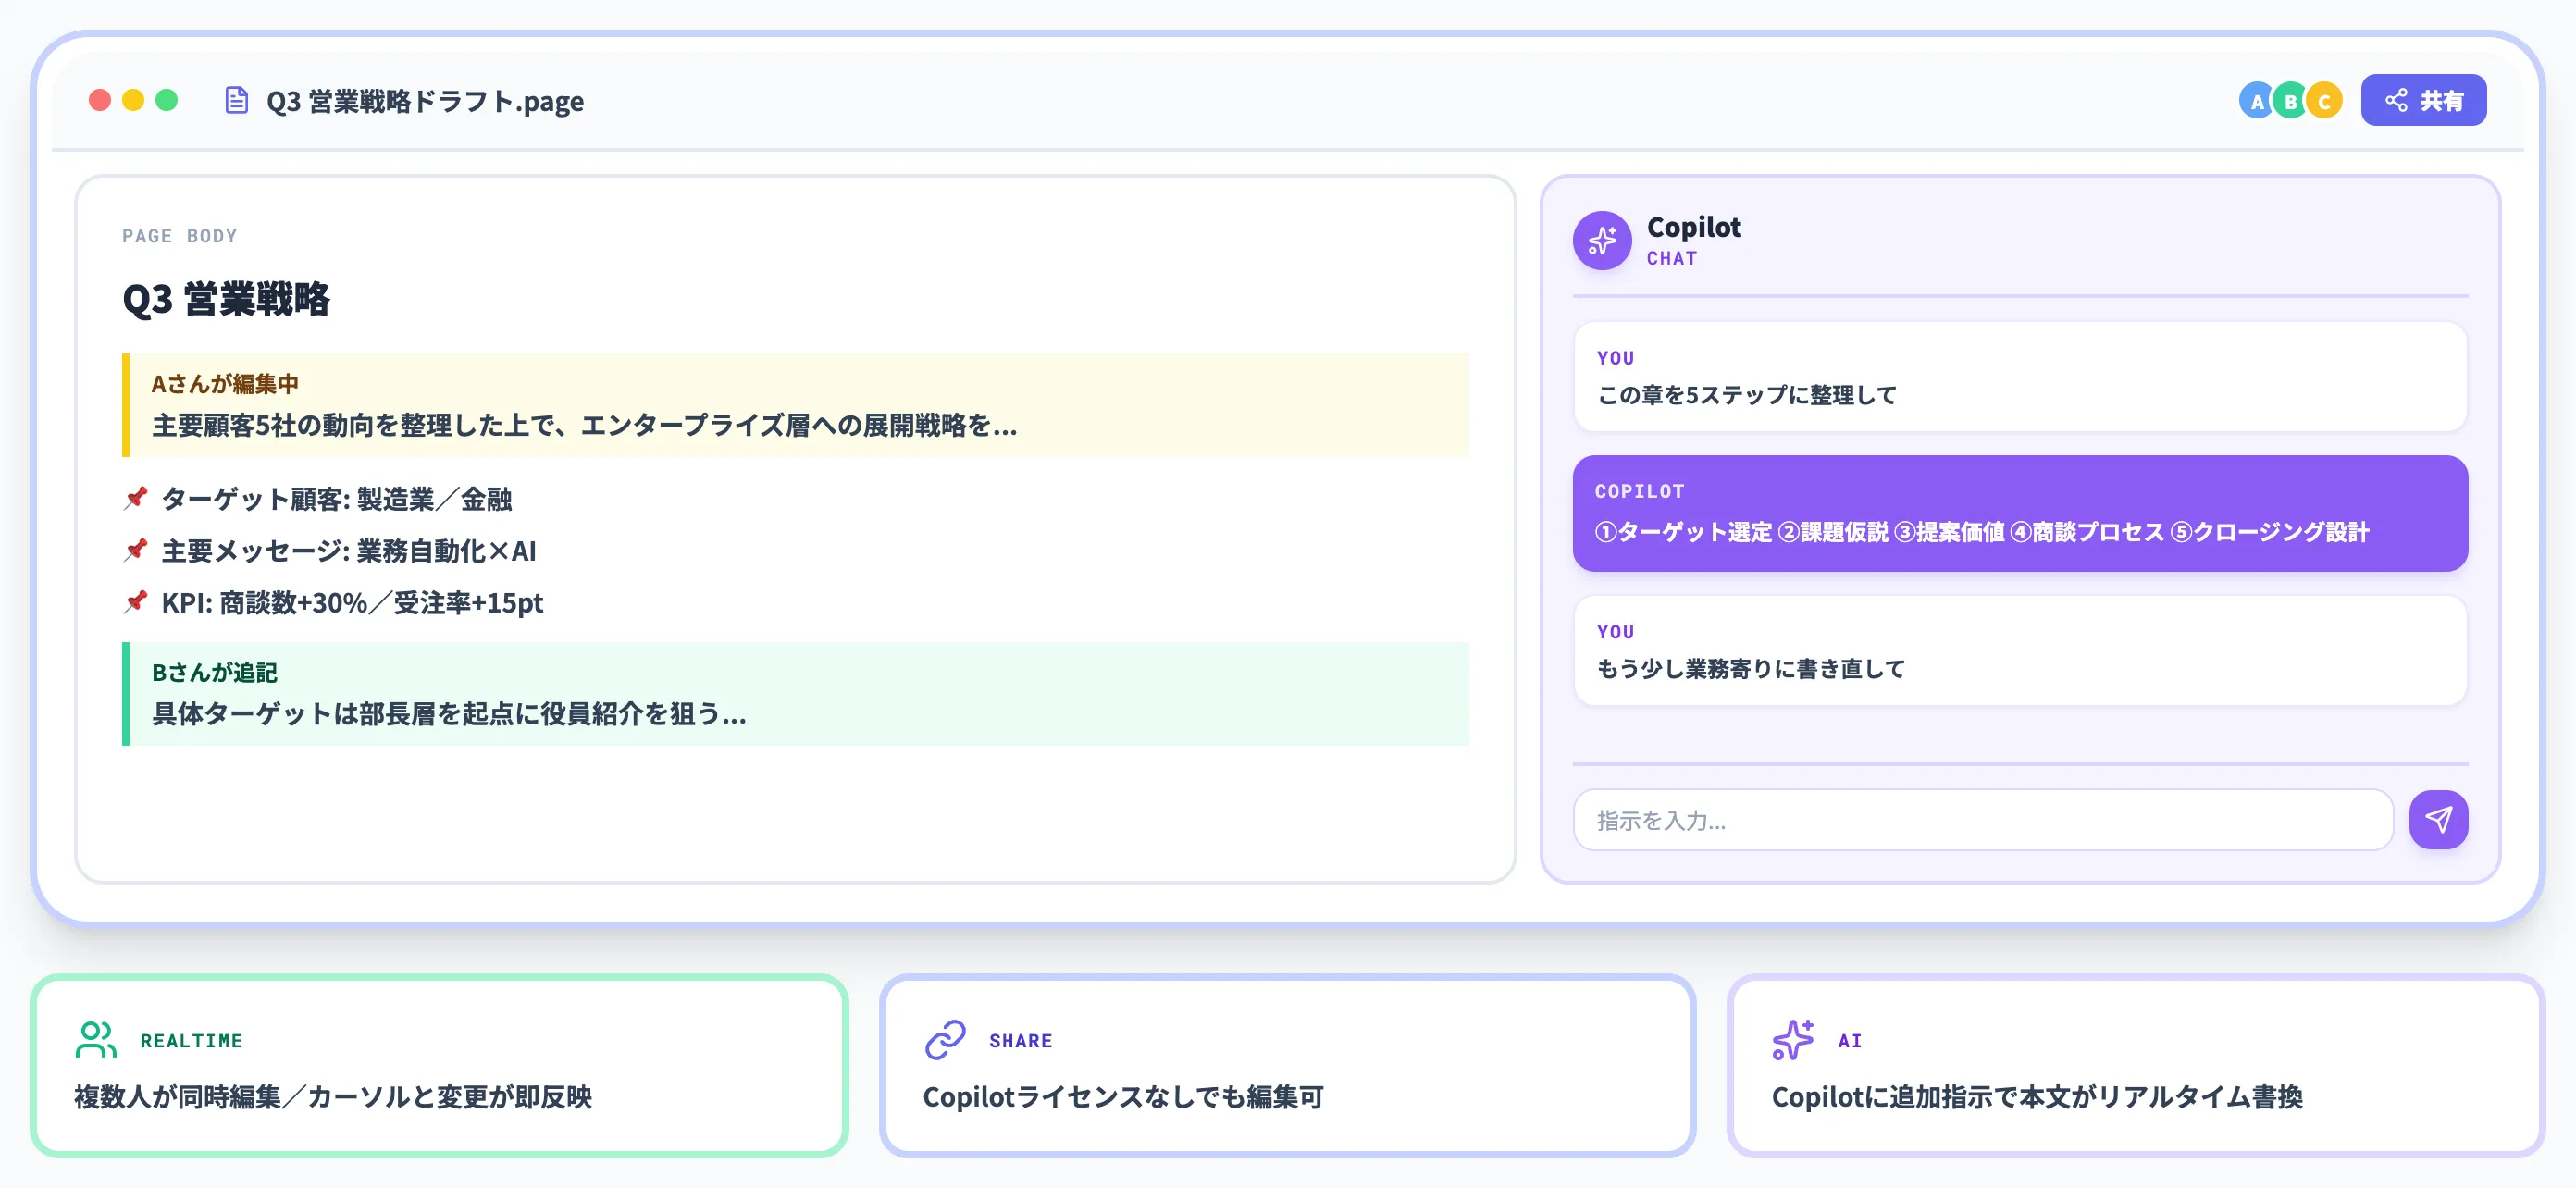The width and height of the screenshot is (2576, 1188).
Task: Click pin icon beside ターゲット顧客
Action: point(136,497)
